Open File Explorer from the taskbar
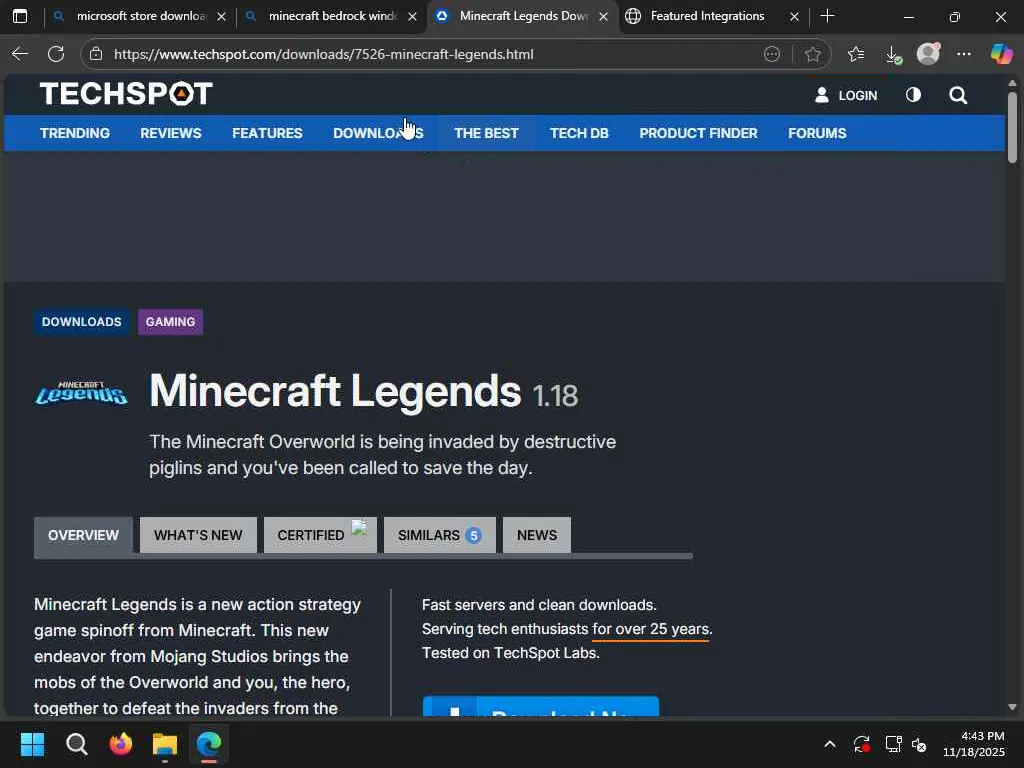Screen dimensions: 1024x768 (165, 744)
